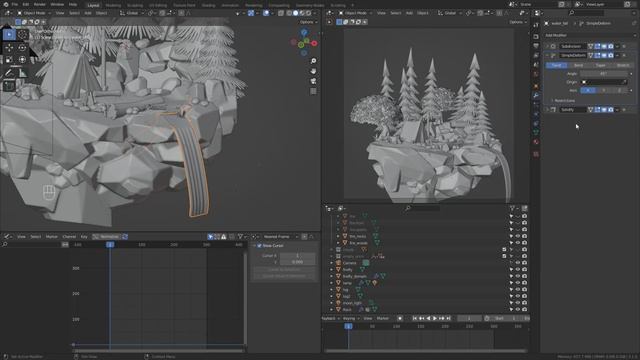Open the Render menu

pos(40,4)
